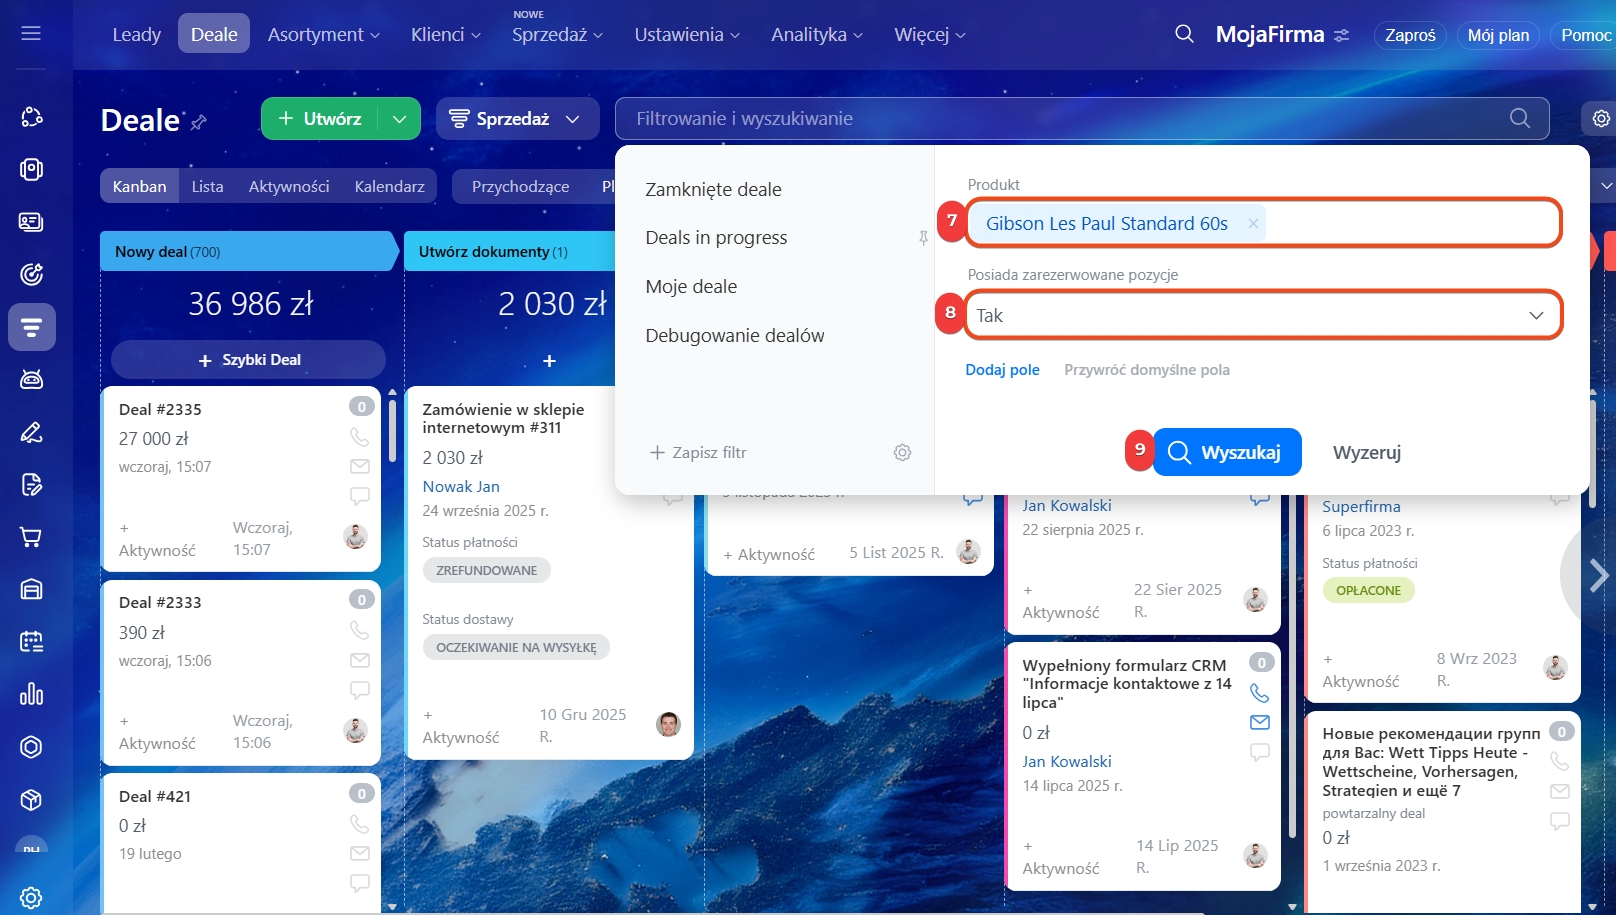Screen dimensions: 1616x915
Task: Open the Nowak Jan contact link
Action: [461, 487]
